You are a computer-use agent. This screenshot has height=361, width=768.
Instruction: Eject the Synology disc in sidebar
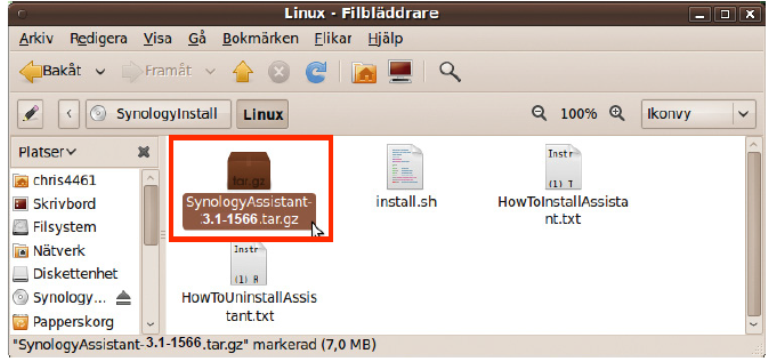(122, 297)
